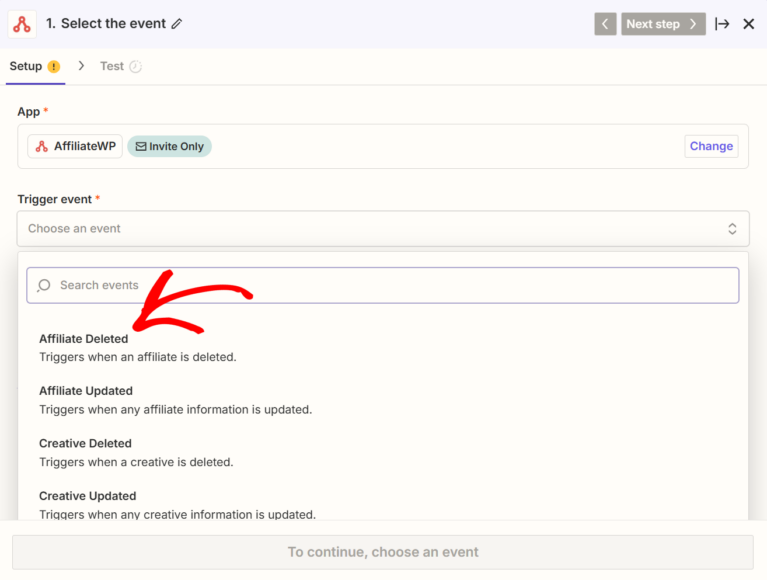This screenshot has width=767, height=580.
Task: Click 'Triggers when any affiliate information is updated.'
Action: 176,409
